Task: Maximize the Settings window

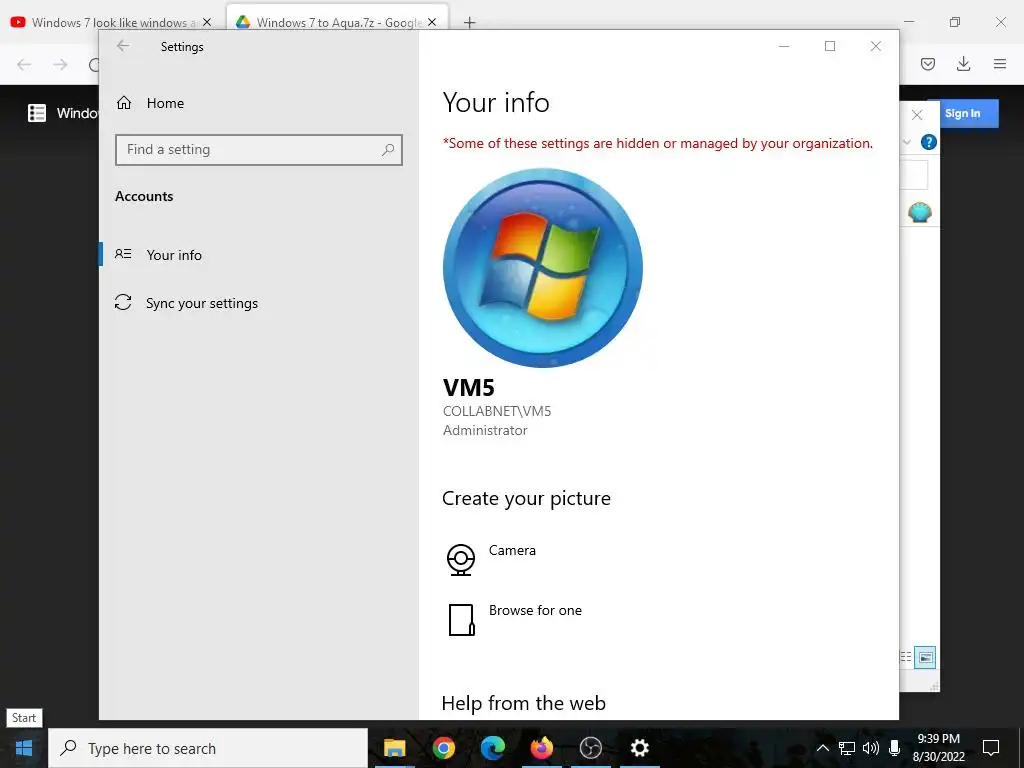Action: (829, 46)
